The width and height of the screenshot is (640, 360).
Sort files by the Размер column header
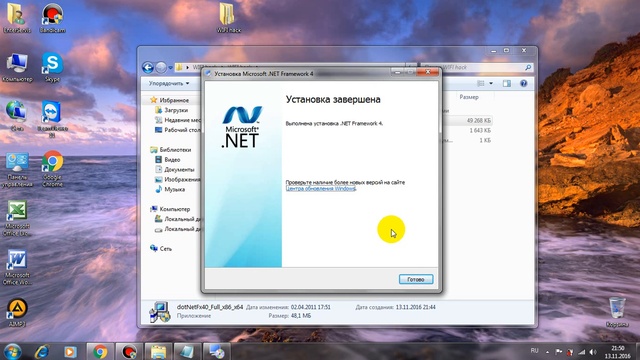[x=469, y=97]
